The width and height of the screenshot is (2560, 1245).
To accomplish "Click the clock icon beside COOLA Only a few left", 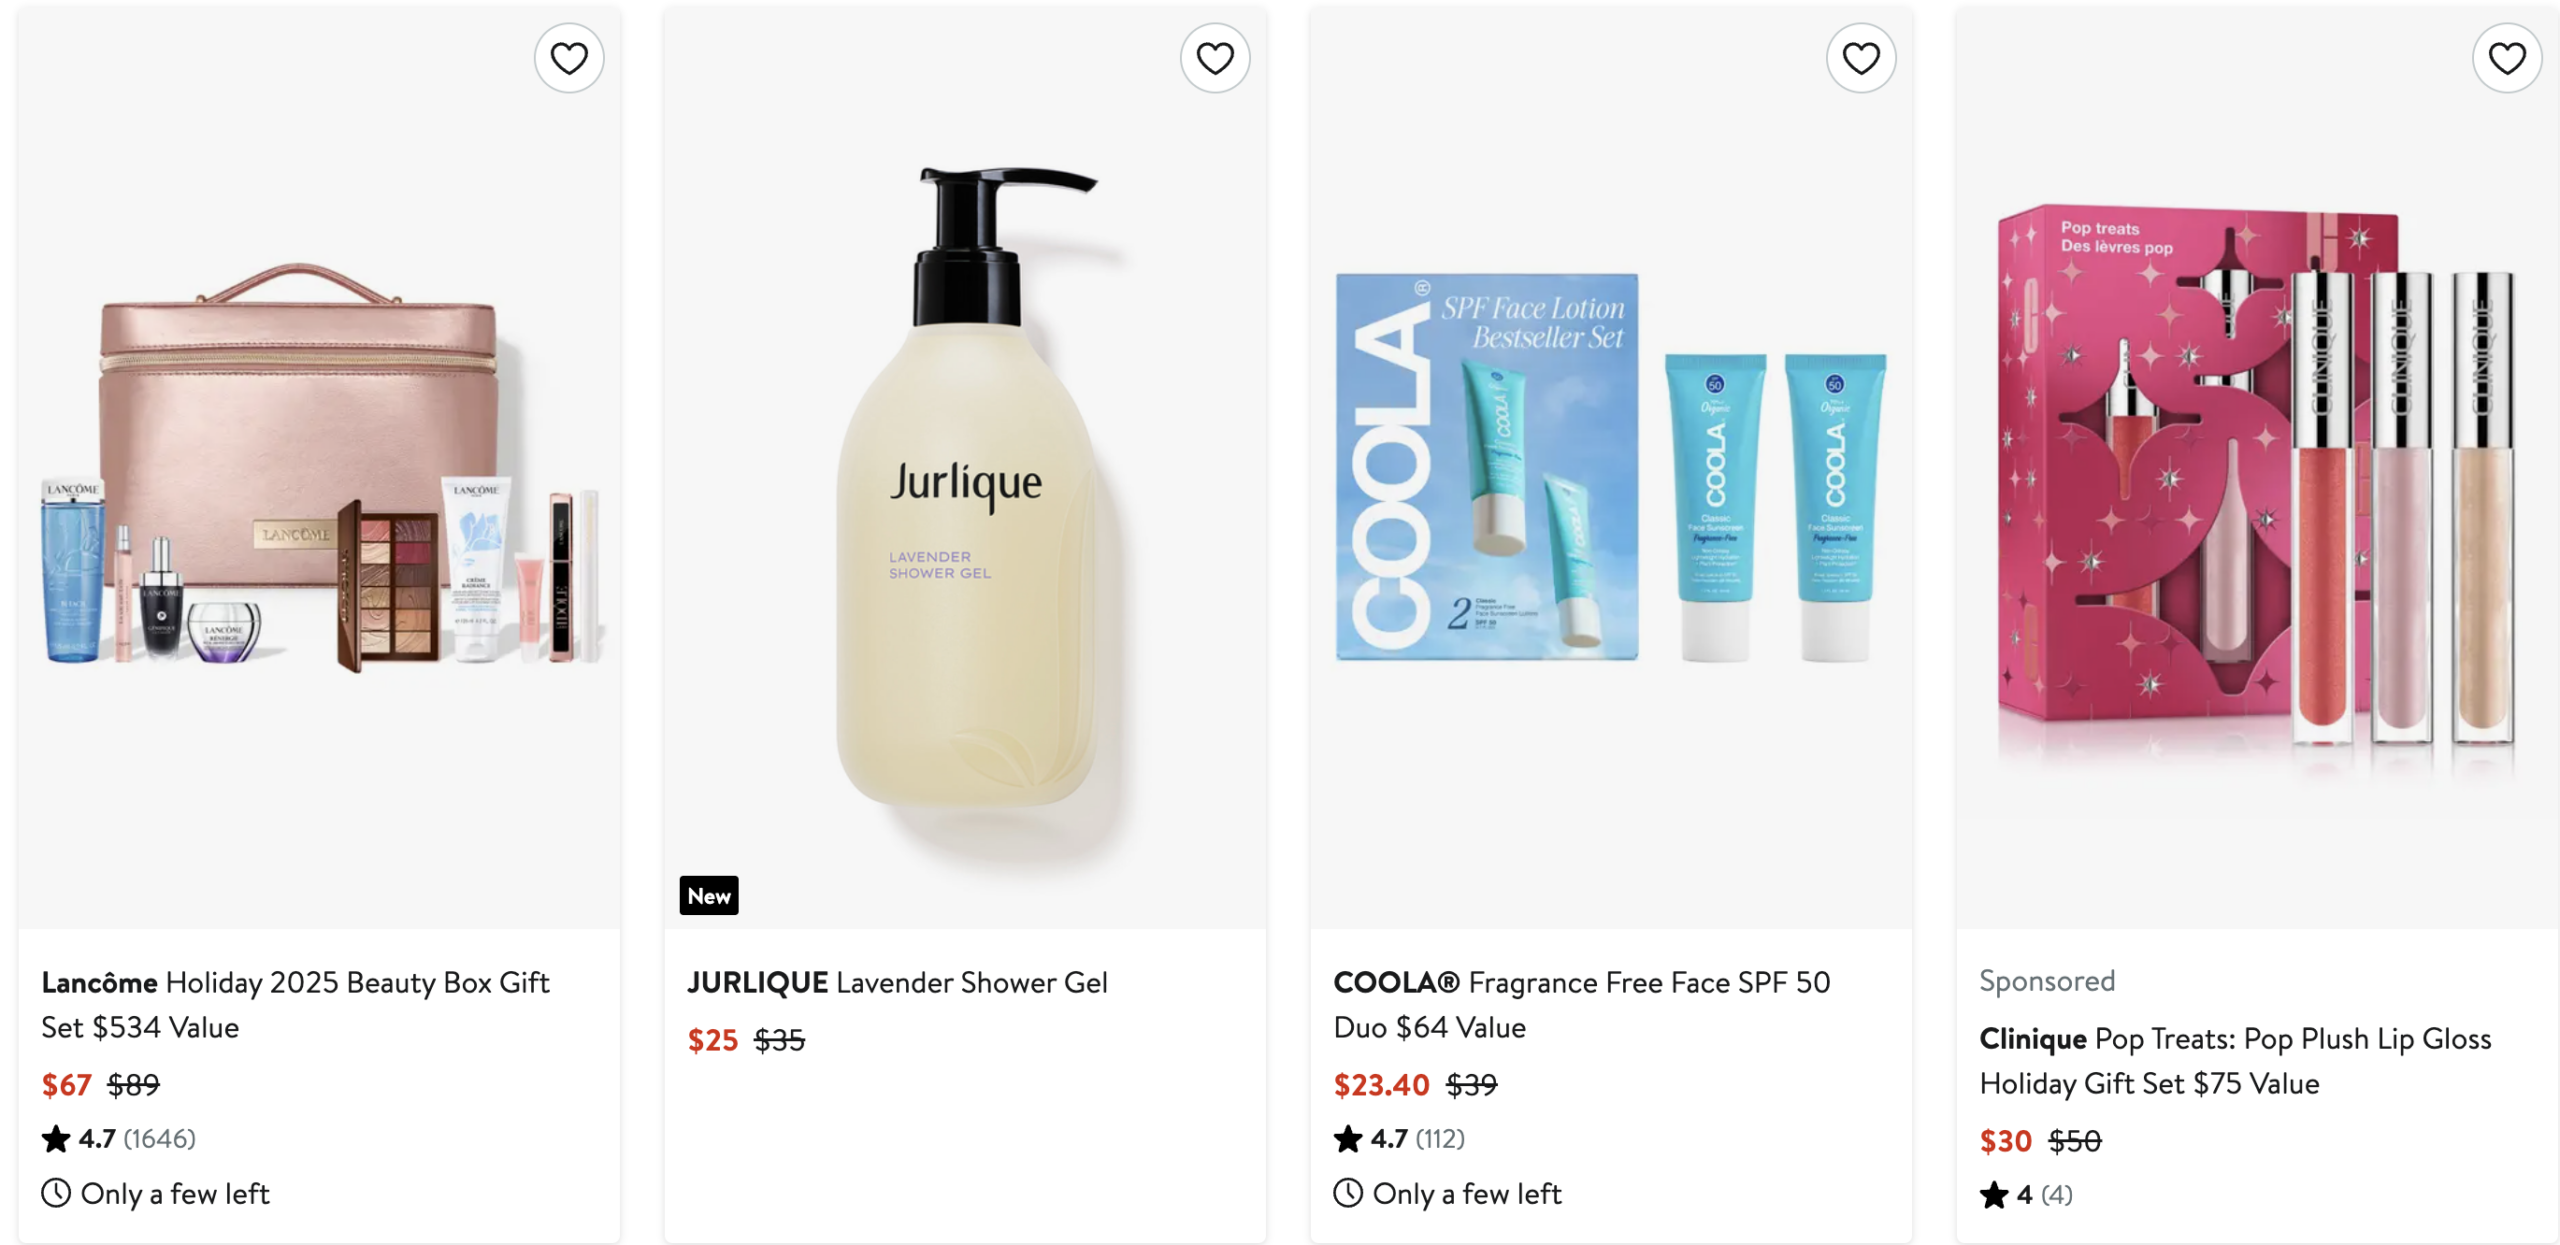I will 1348,1193.
